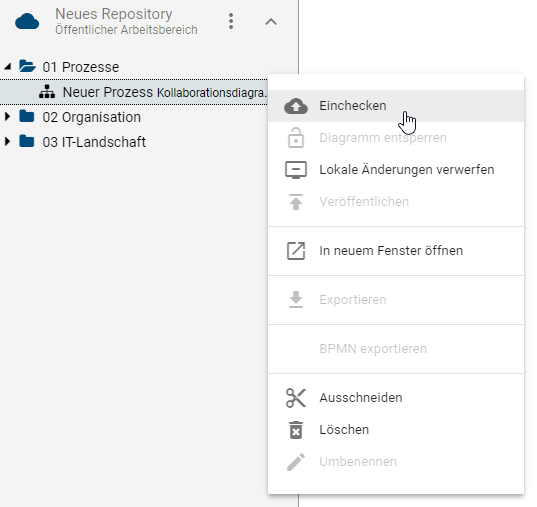Screen dimensions: 537x507
Task: Choose Lokale Änderungen verwerfen
Action: [x=396, y=170]
